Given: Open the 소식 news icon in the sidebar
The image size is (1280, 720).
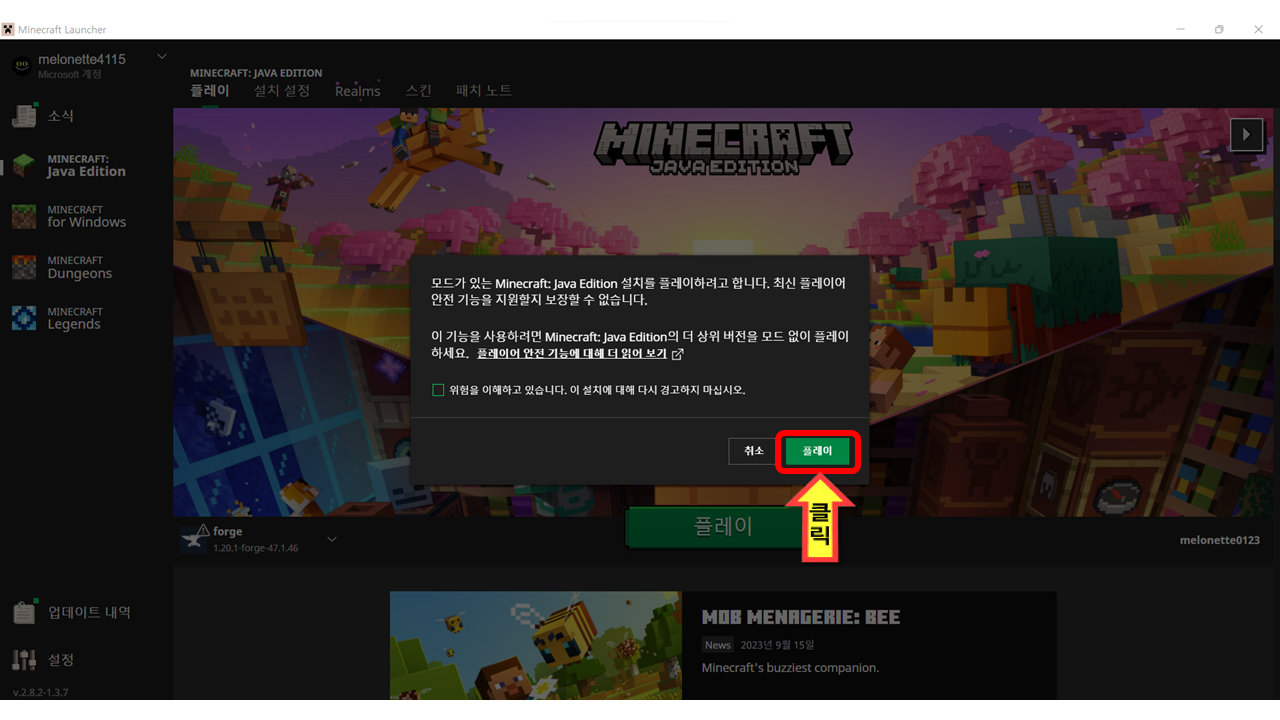Looking at the screenshot, I should click(x=24, y=115).
